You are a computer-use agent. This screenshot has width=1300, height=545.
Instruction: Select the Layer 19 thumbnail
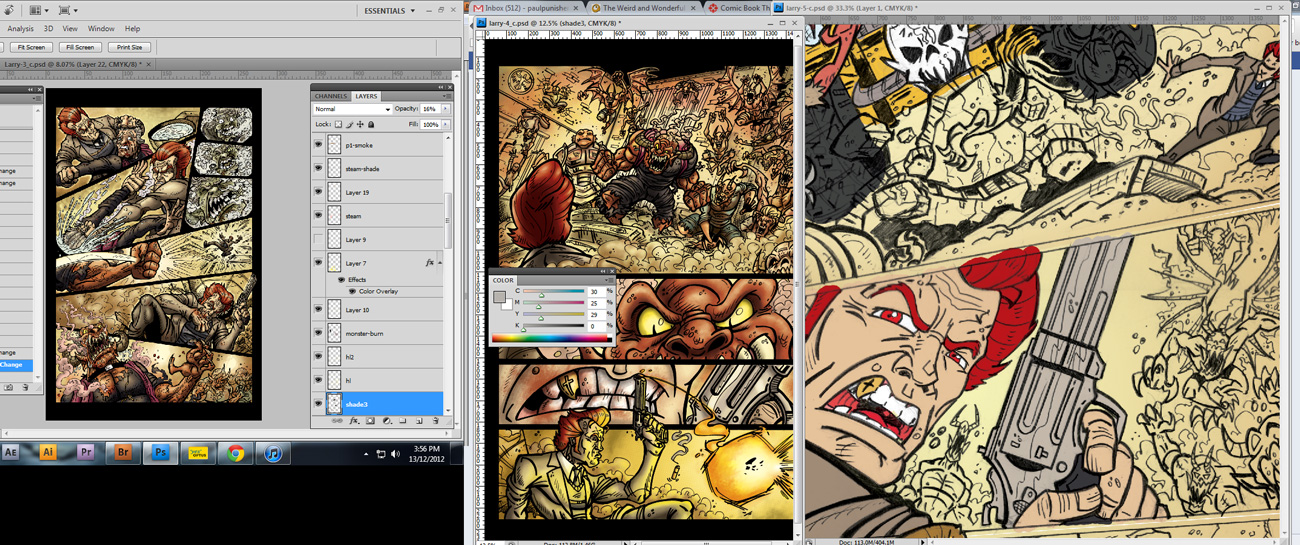[334, 192]
